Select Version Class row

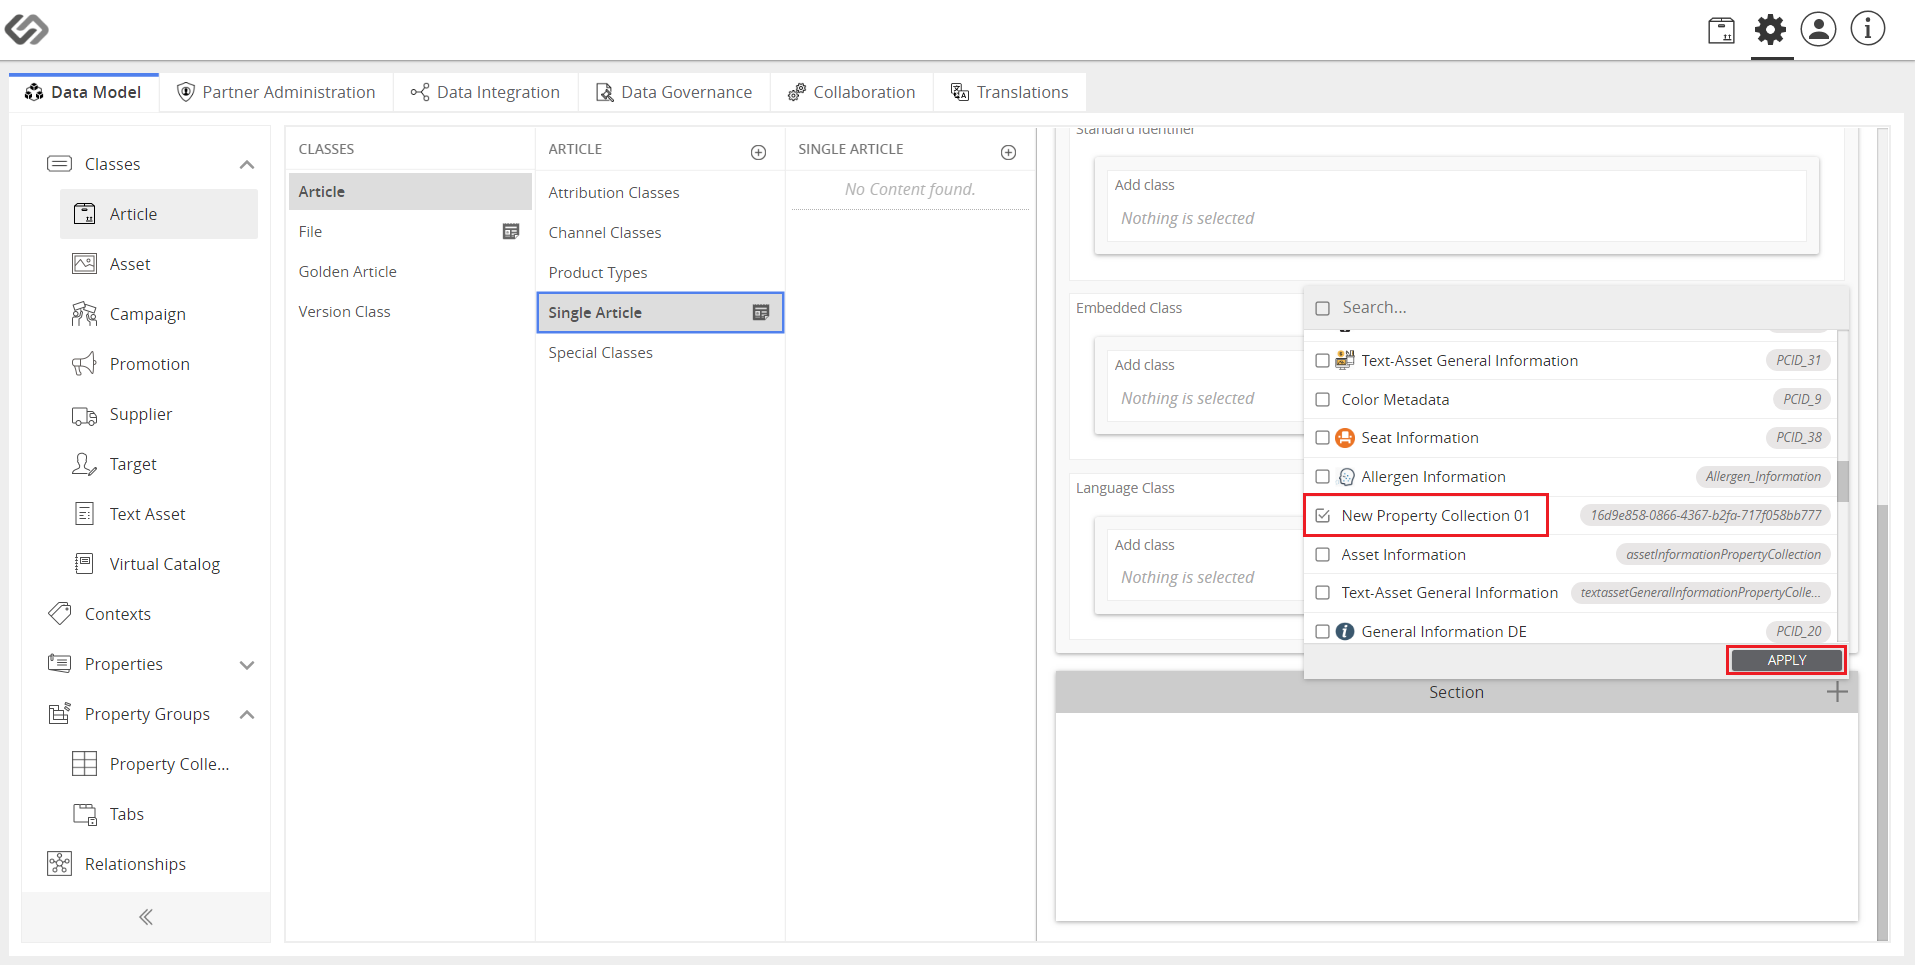[410, 312]
